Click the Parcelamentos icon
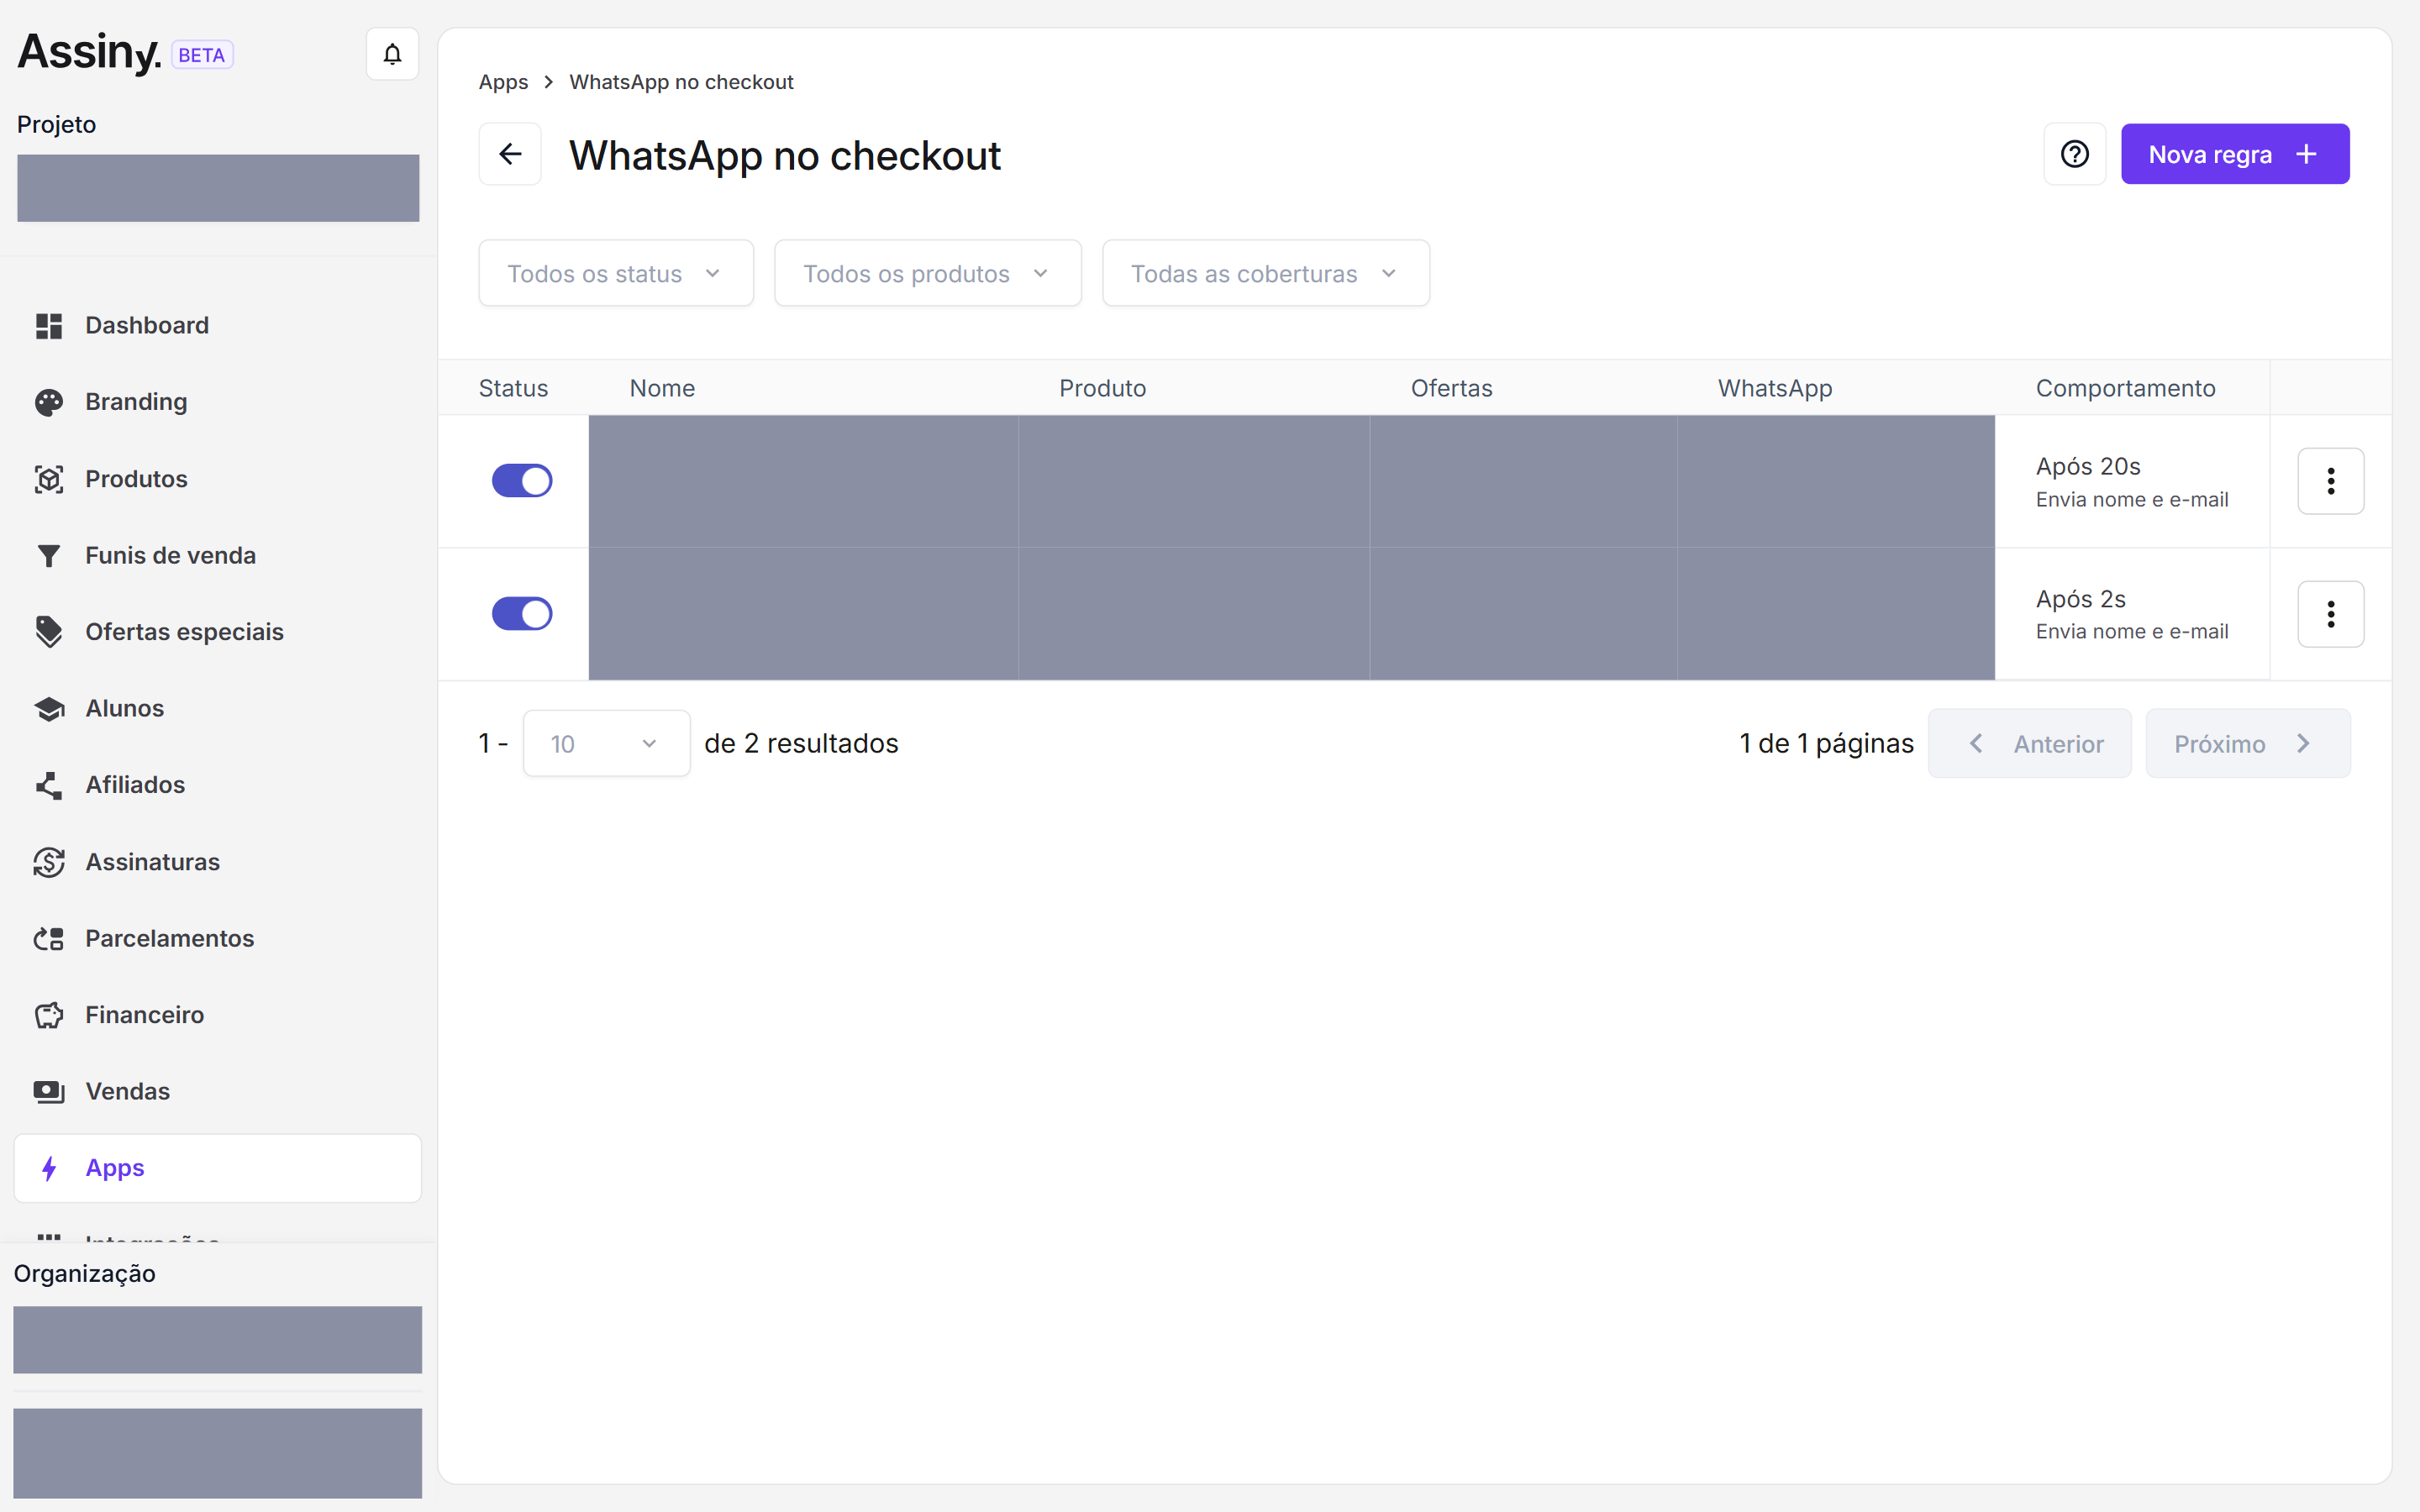This screenshot has width=2420, height=1512. [x=48, y=938]
